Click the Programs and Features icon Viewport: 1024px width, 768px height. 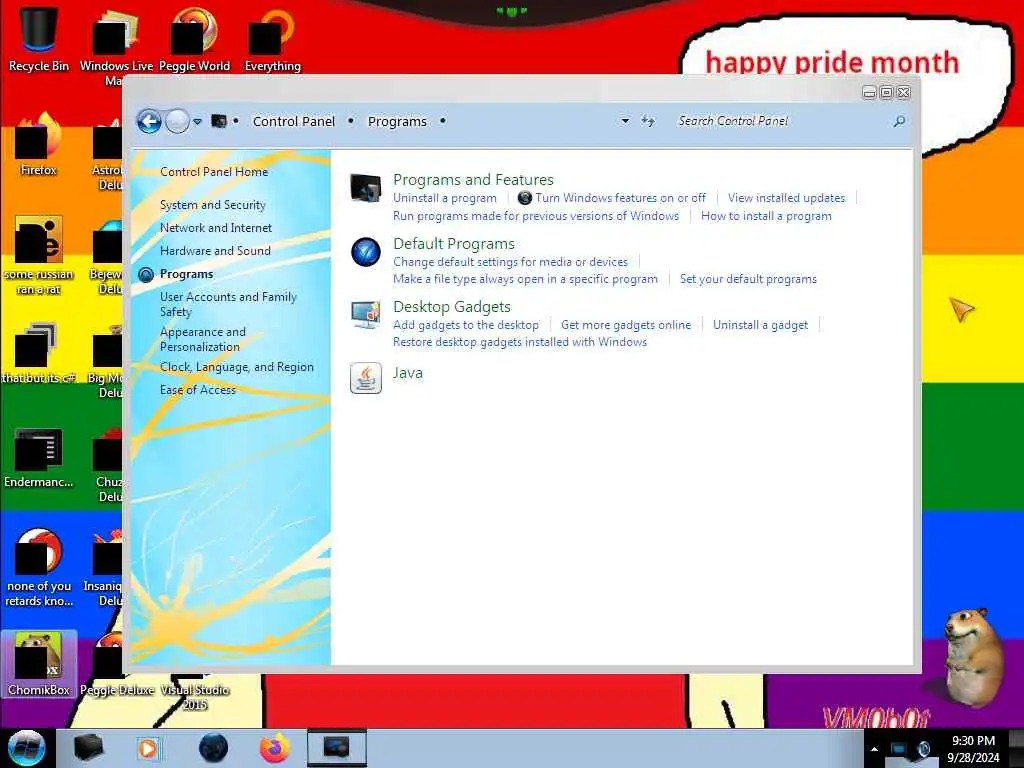366,188
